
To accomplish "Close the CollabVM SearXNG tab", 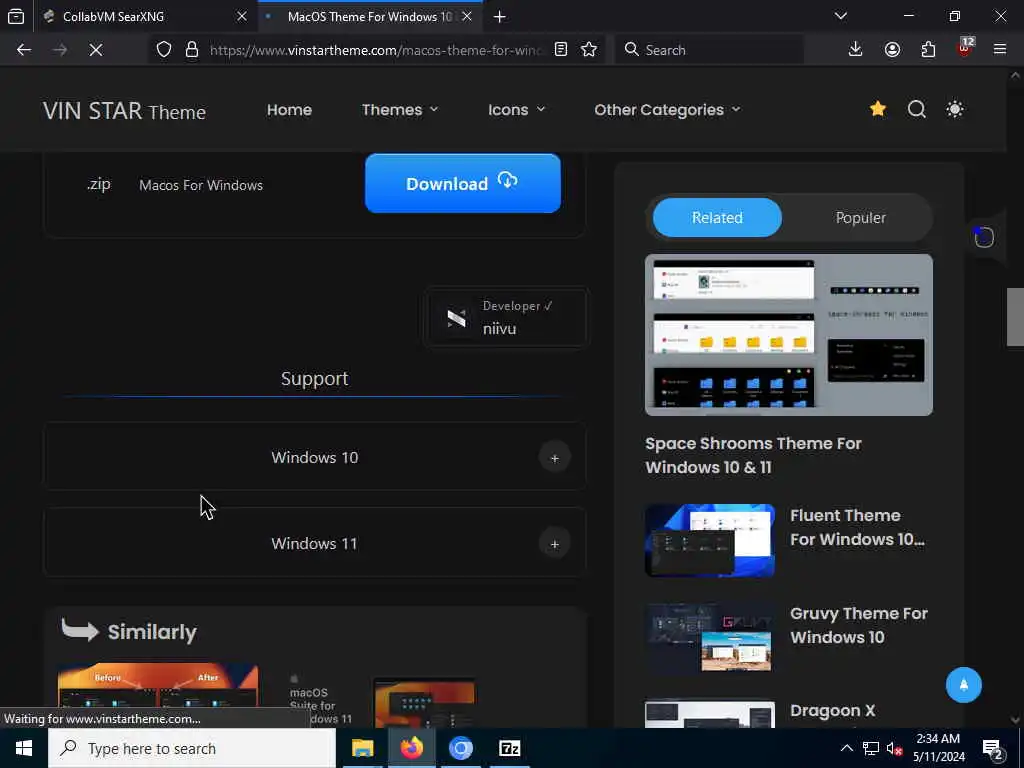I will (x=242, y=16).
